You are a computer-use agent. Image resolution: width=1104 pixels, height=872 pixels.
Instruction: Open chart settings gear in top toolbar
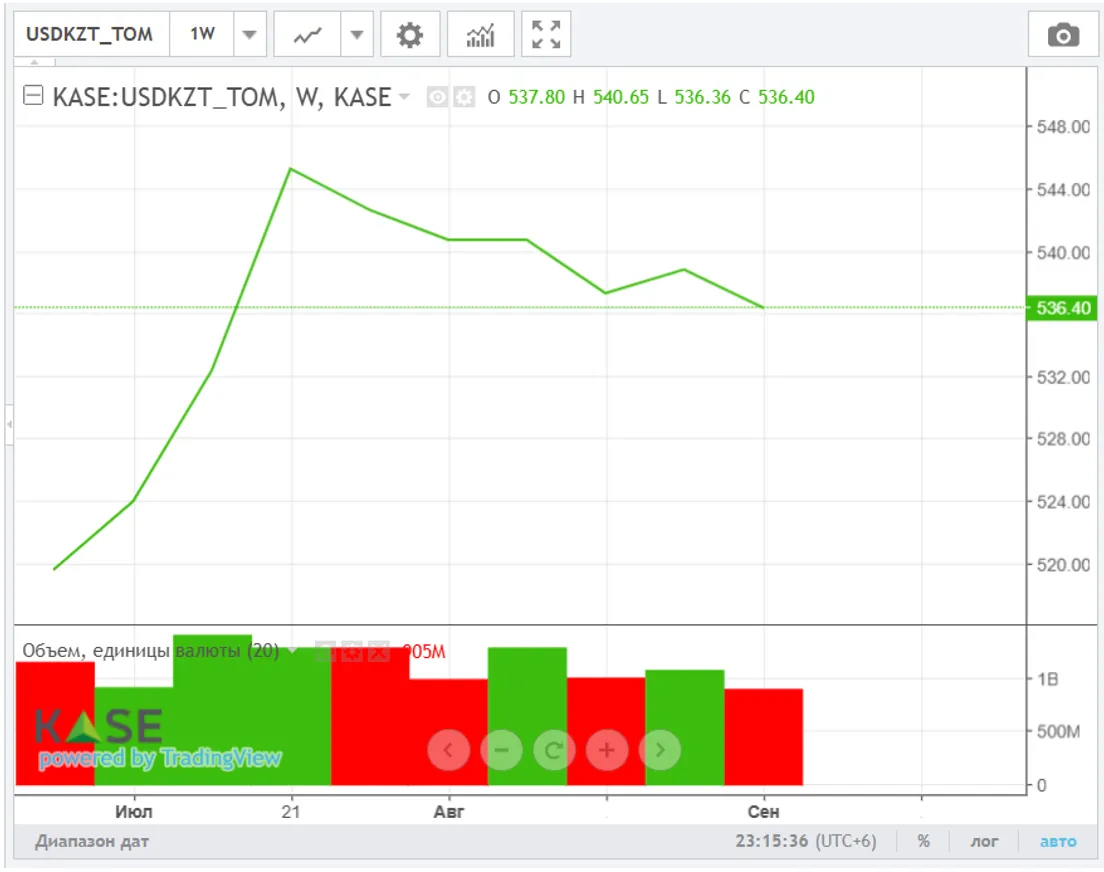[x=410, y=35]
